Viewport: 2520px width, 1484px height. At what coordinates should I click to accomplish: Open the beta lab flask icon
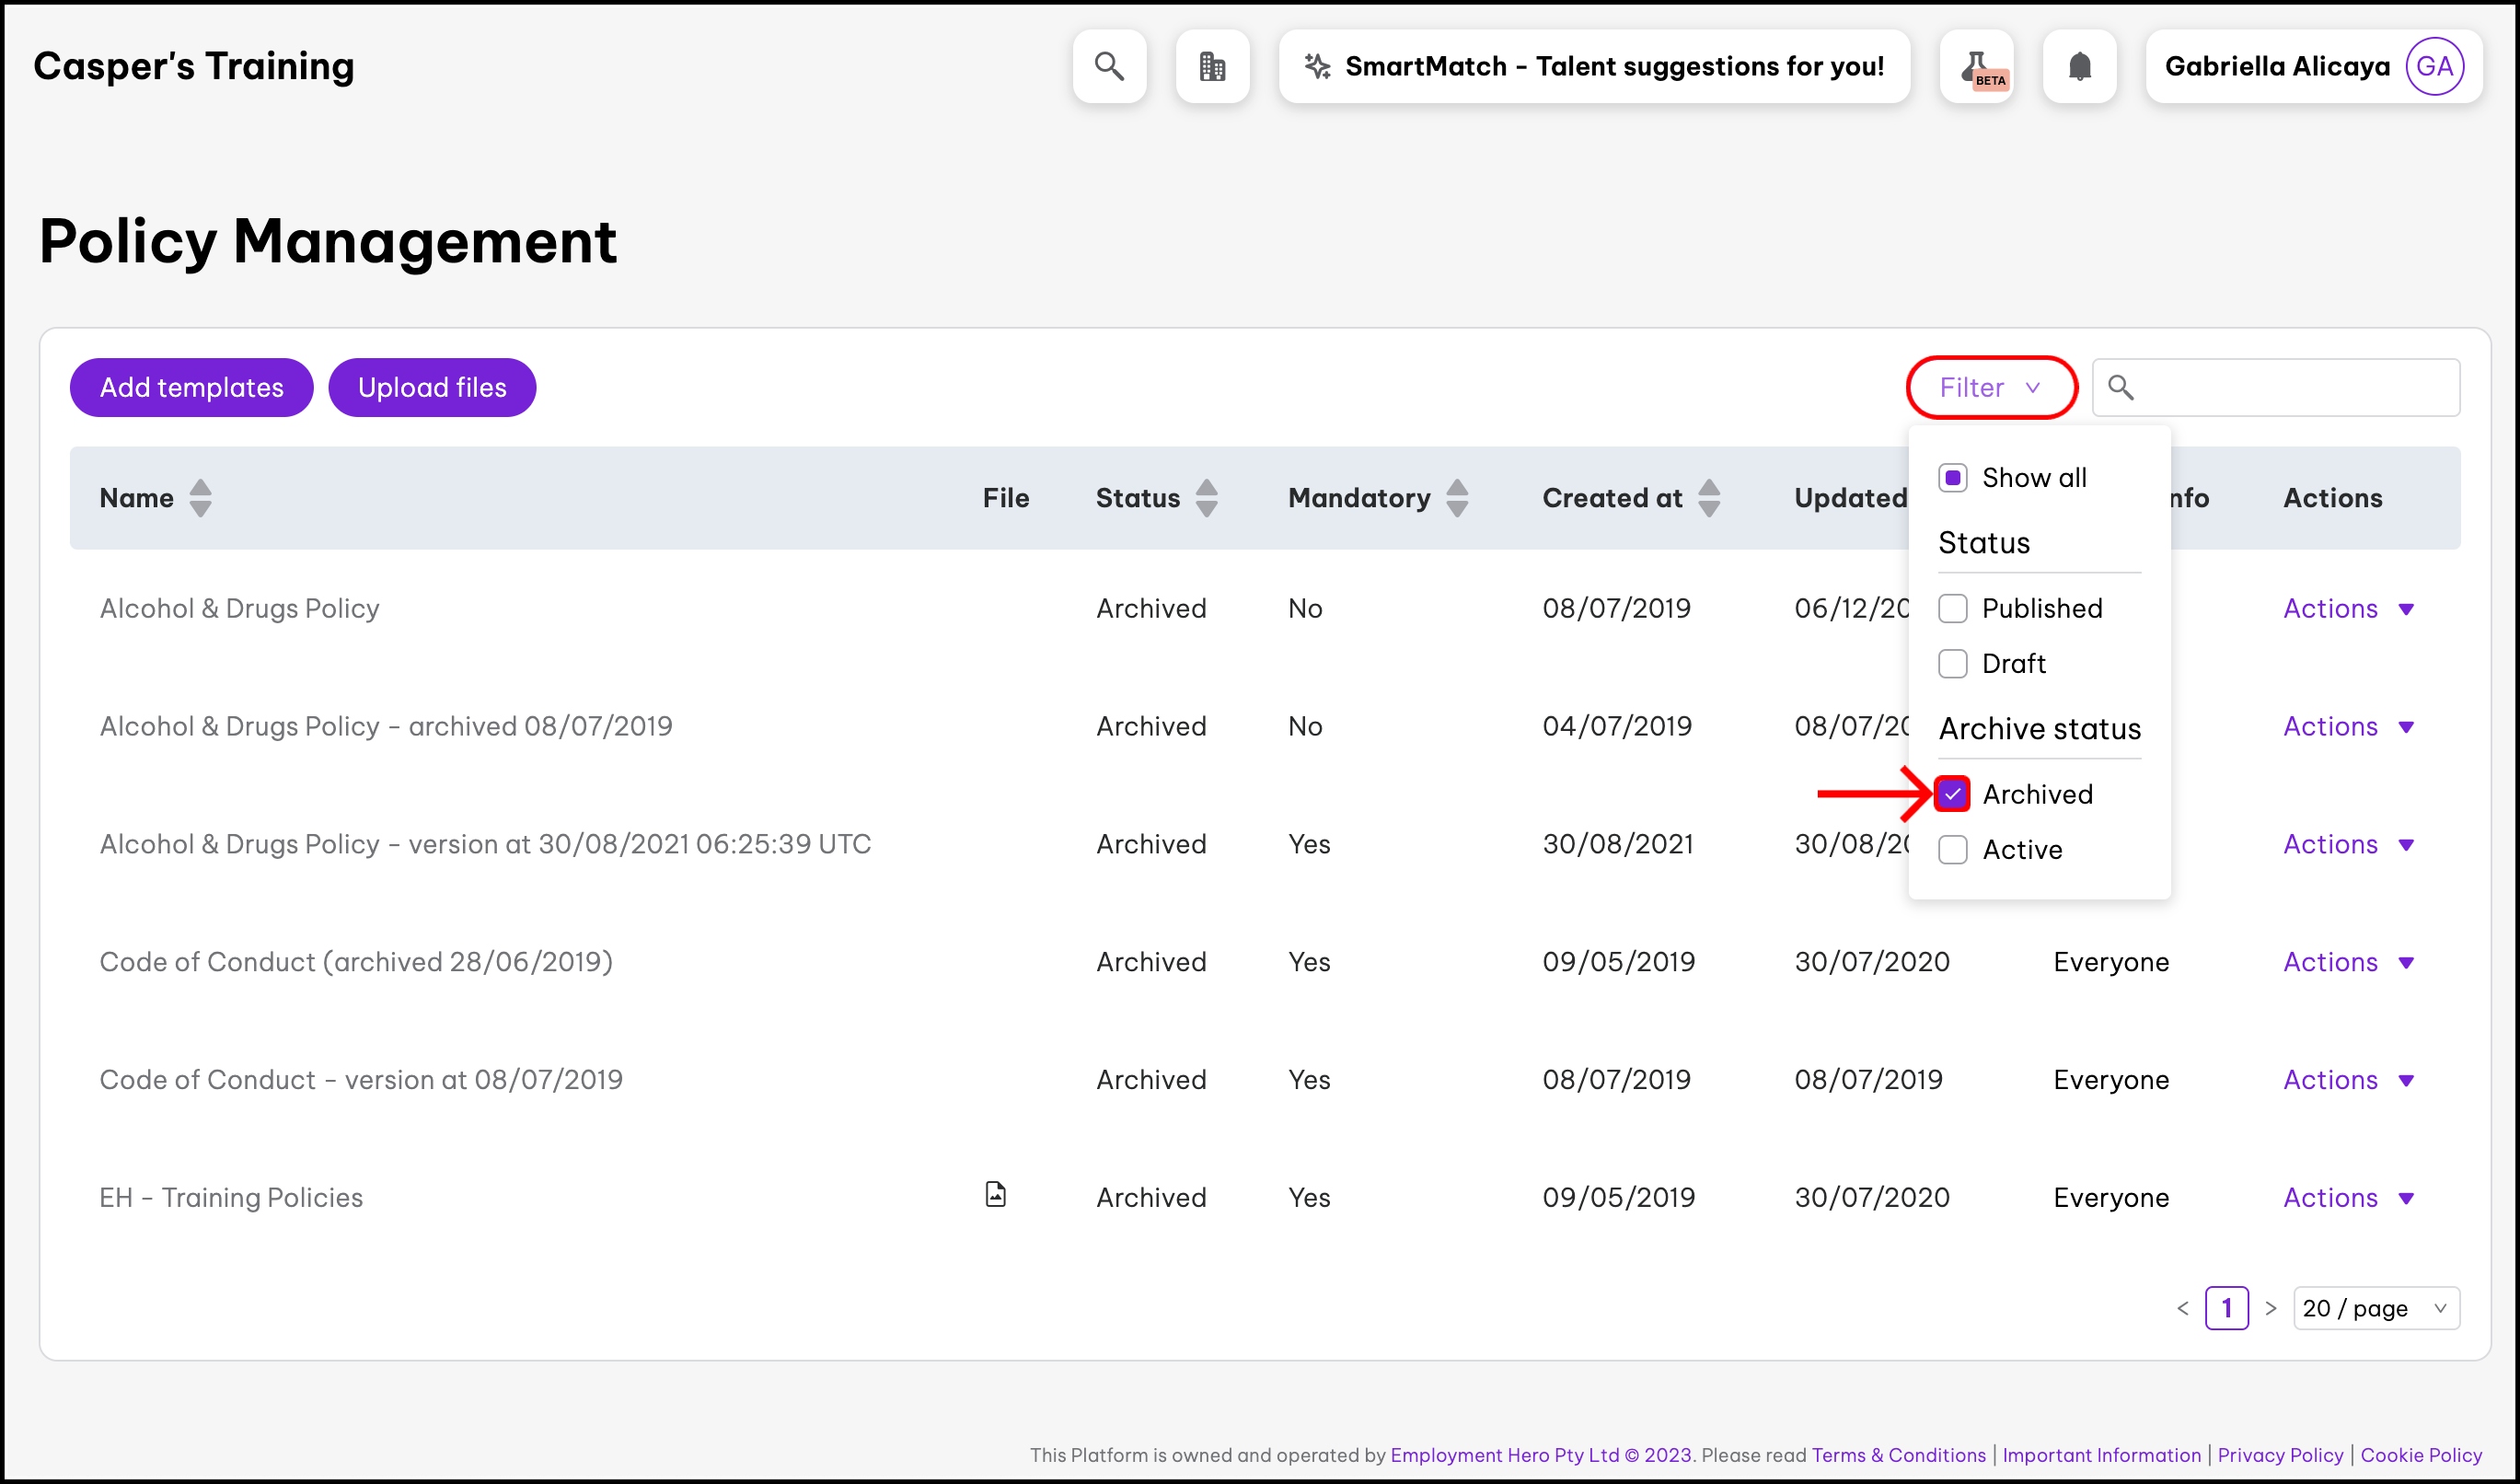tap(1977, 66)
